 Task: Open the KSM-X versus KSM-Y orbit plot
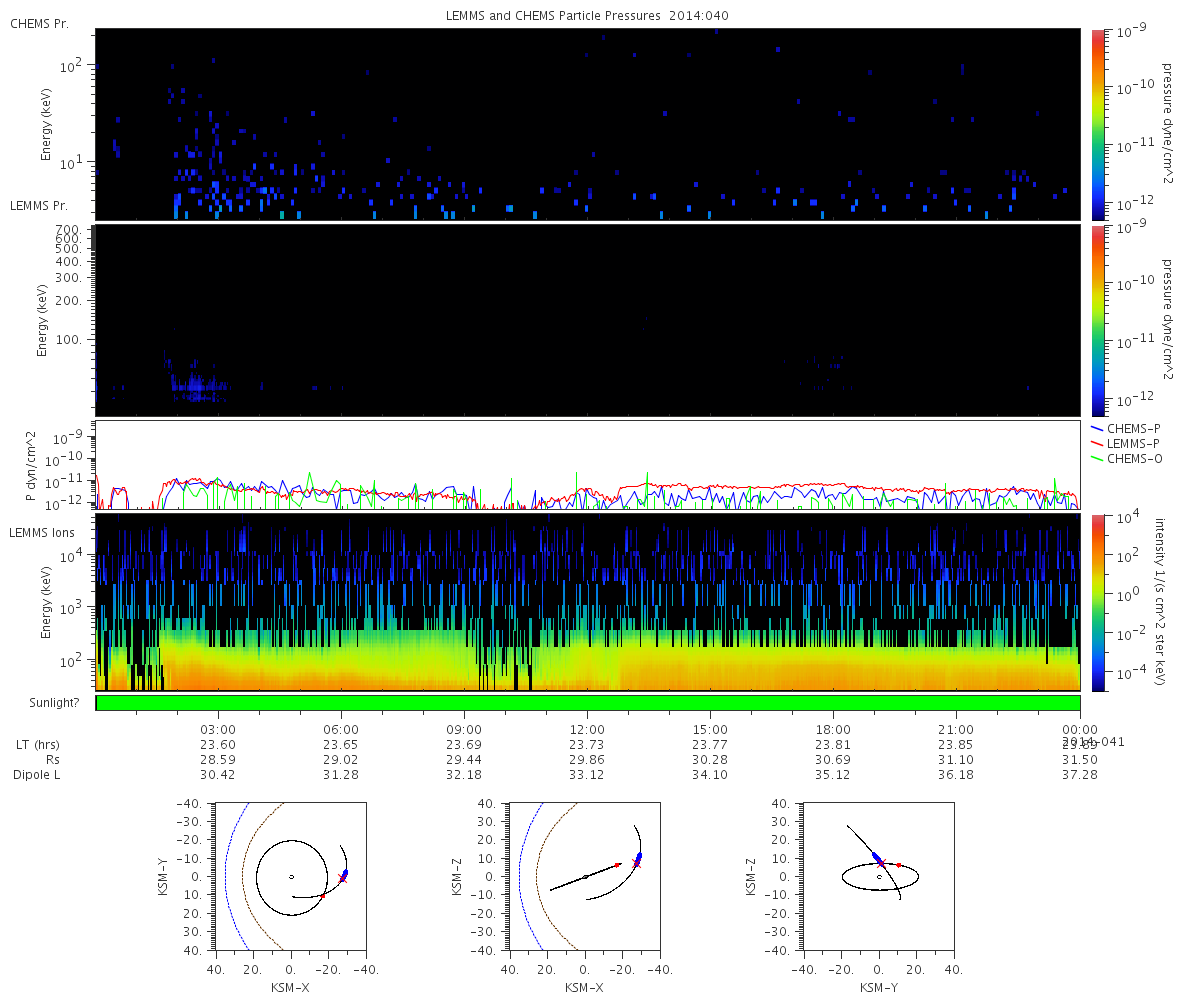(x=290, y=876)
